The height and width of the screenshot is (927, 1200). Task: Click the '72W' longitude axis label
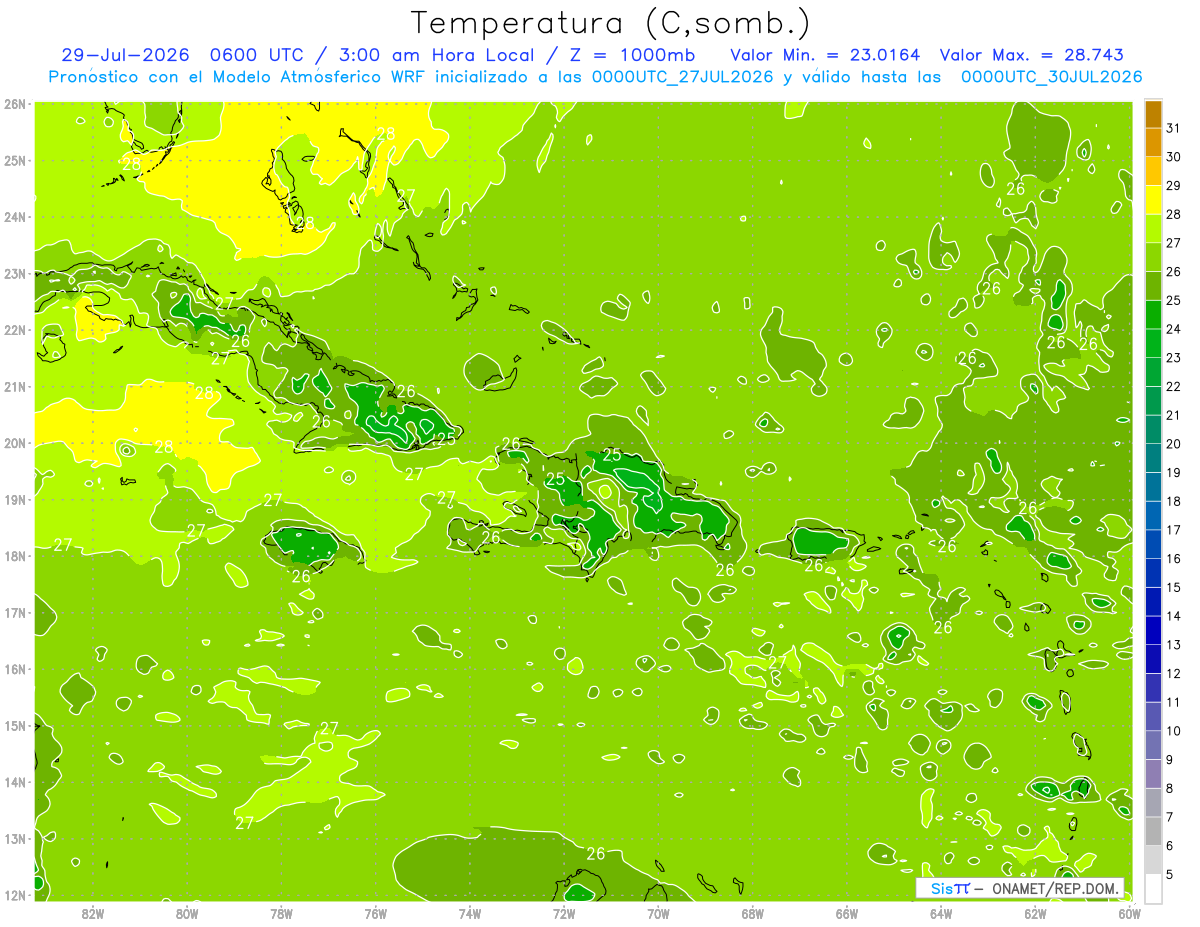[564, 913]
